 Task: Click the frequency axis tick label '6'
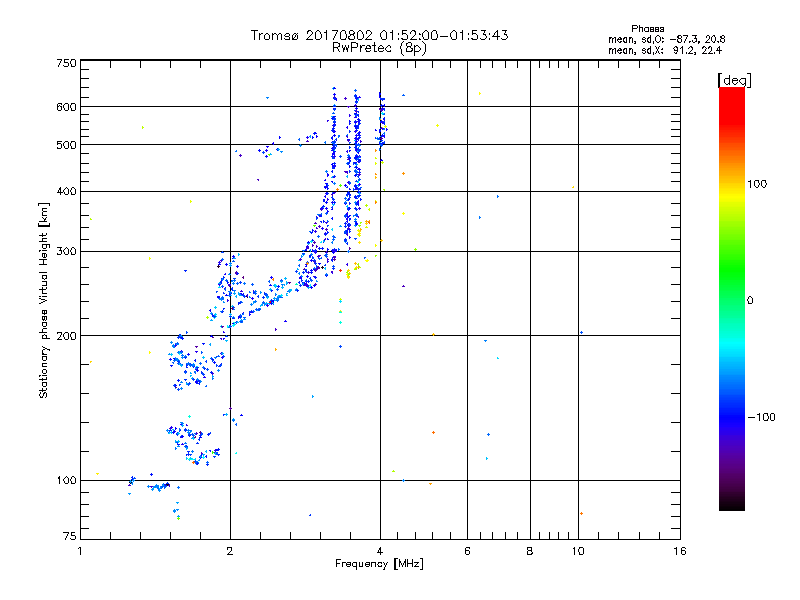(x=467, y=551)
